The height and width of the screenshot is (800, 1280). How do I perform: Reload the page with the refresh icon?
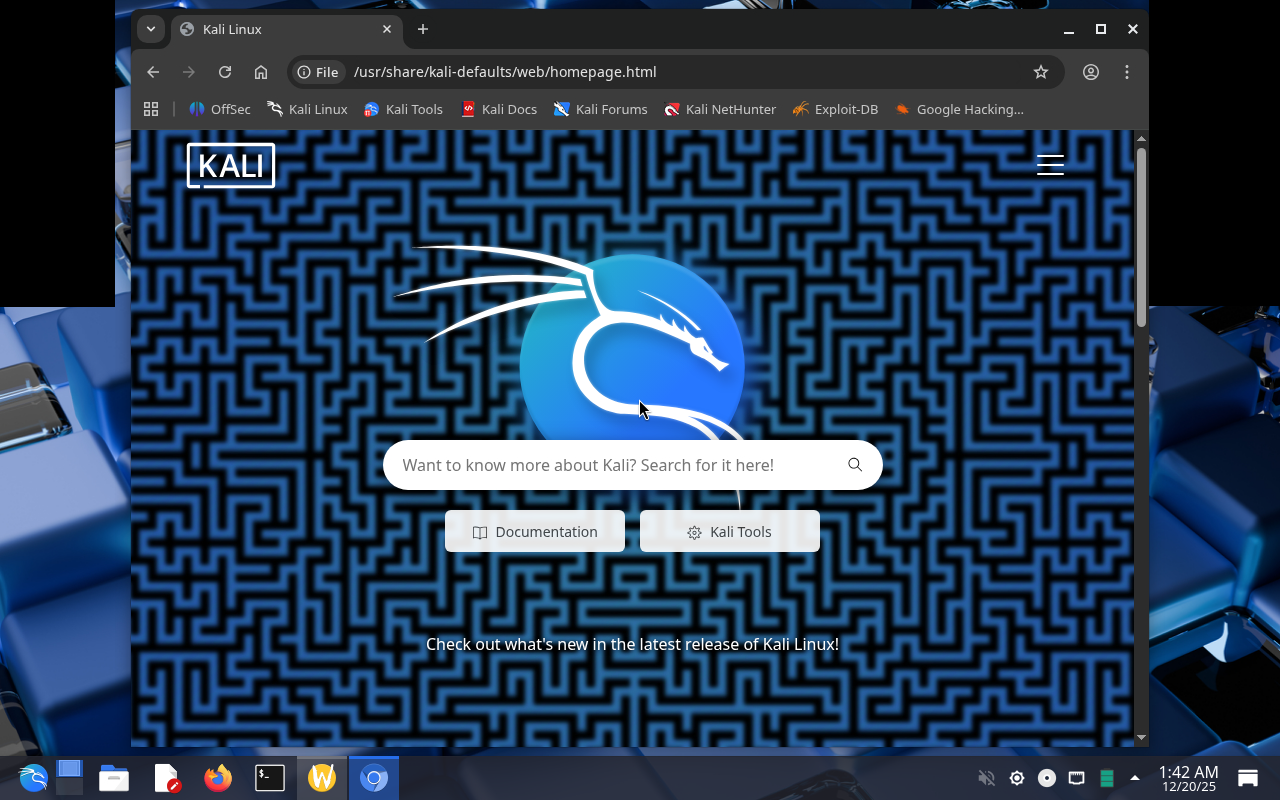225,72
